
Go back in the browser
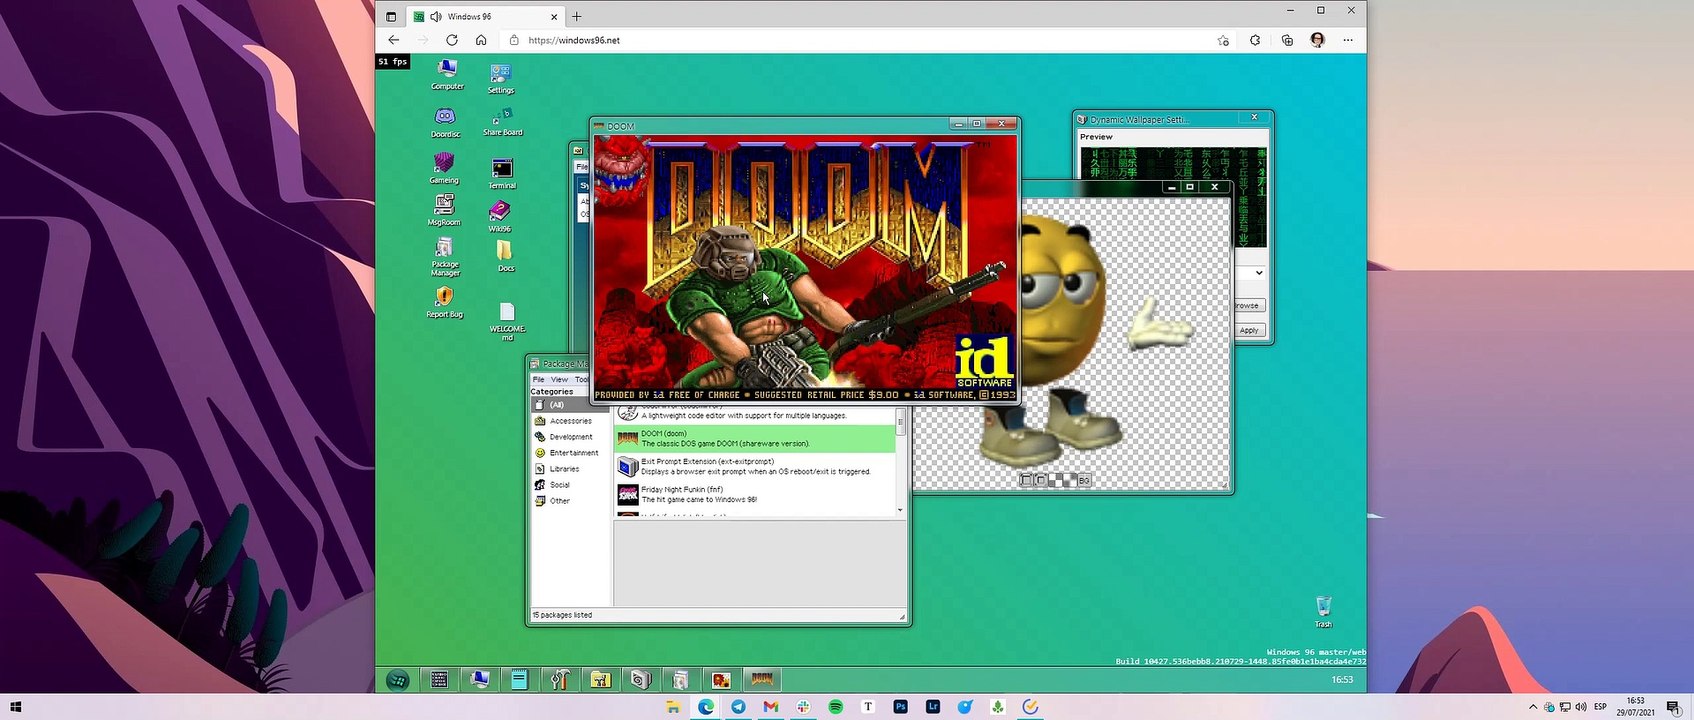pos(394,40)
